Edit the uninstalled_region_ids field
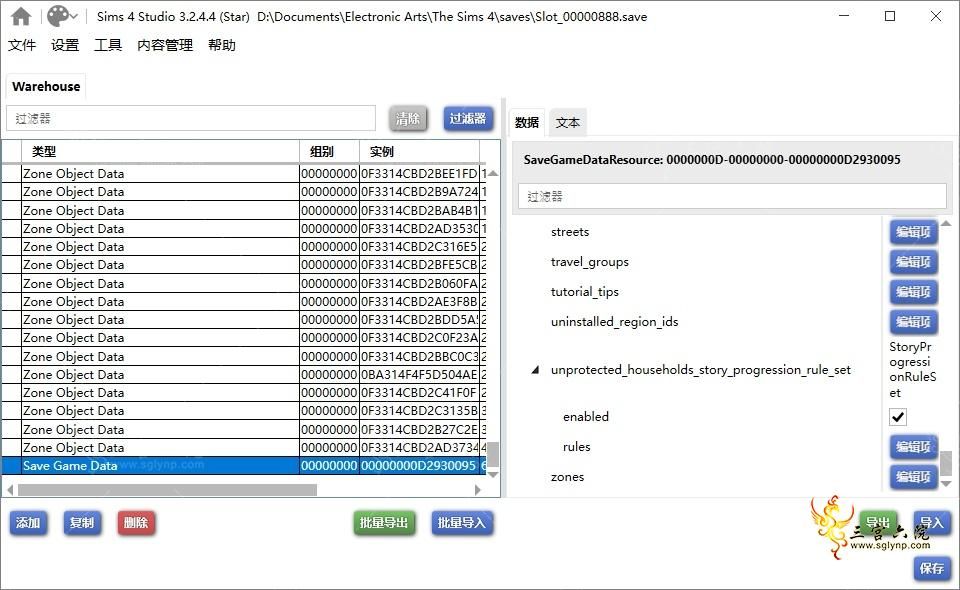 pos(913,322)
